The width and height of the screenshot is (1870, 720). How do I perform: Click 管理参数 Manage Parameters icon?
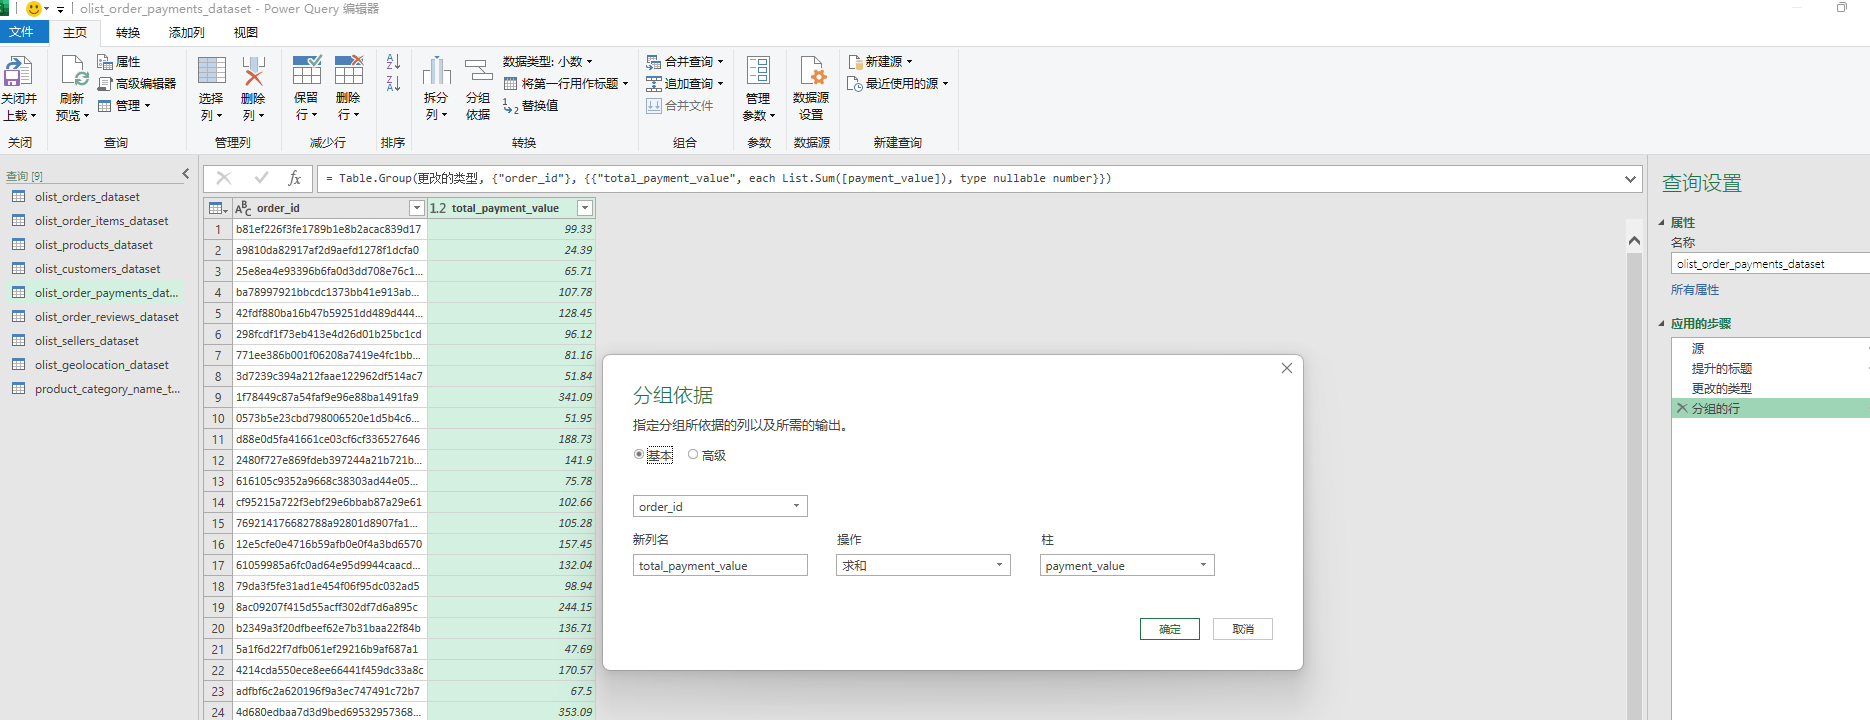tap(758, 71)
